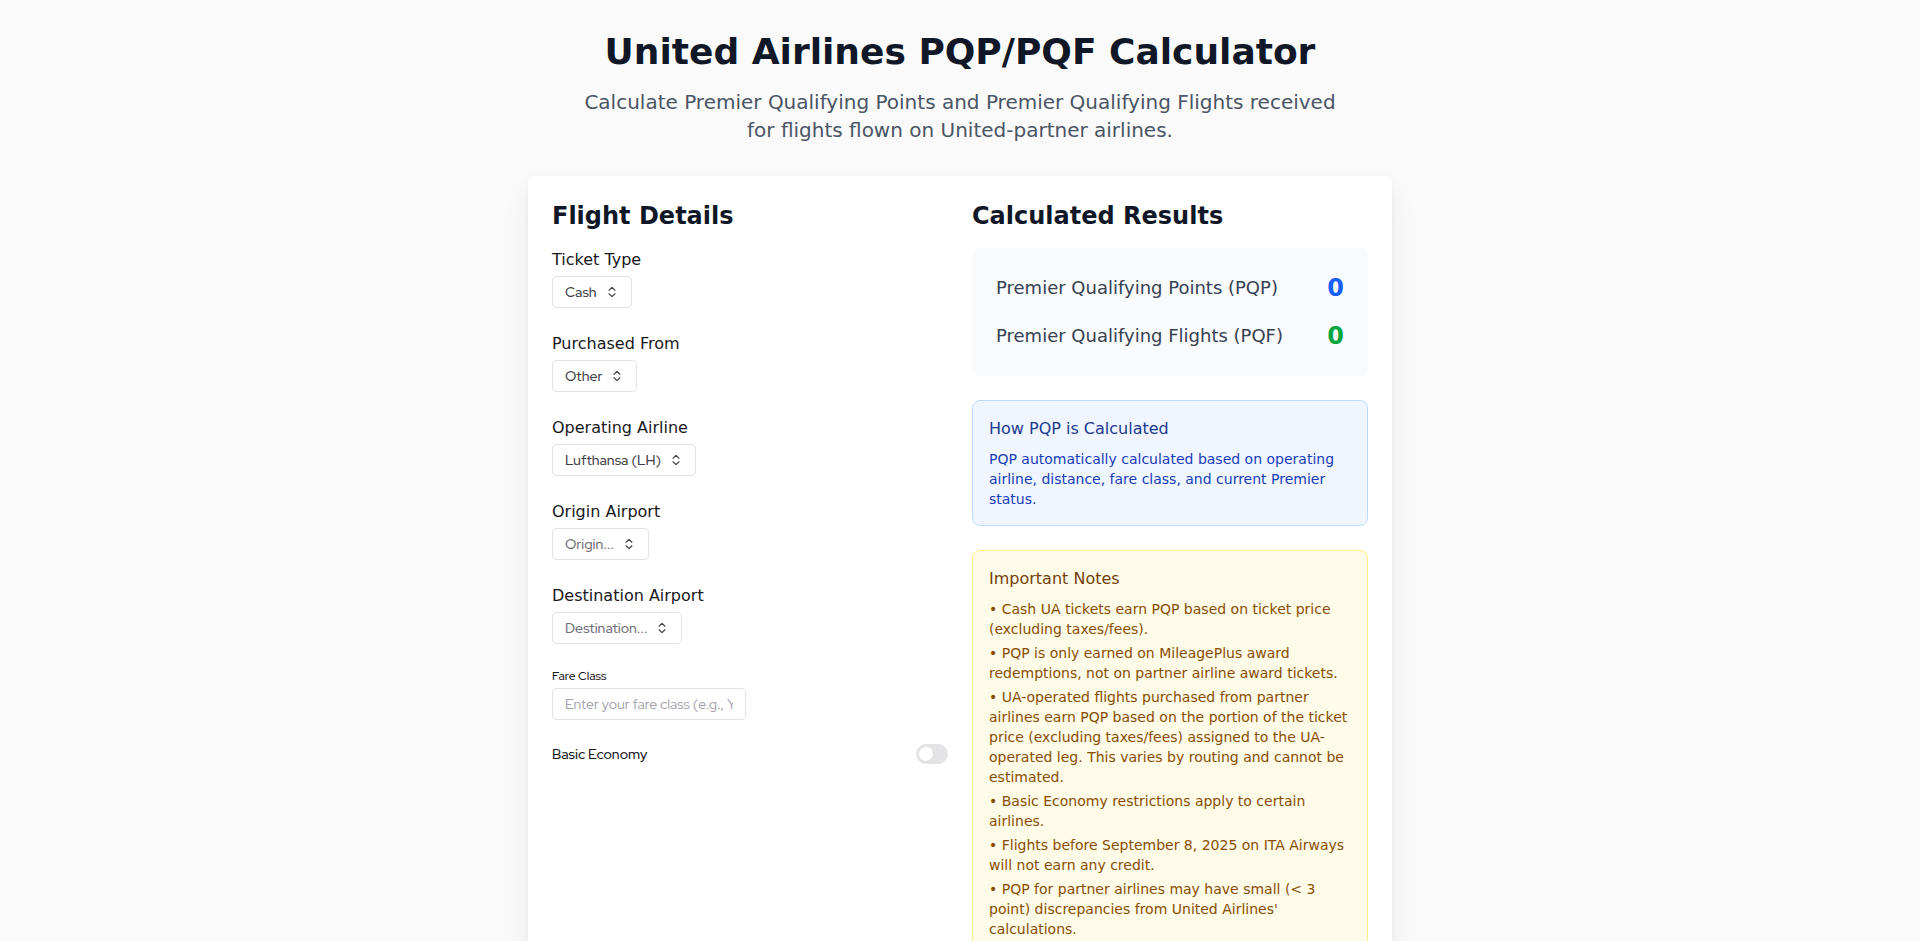Click the chevron icon in Ticket Type
This screenshot has height=941, width=1920.
click(612, 292)
